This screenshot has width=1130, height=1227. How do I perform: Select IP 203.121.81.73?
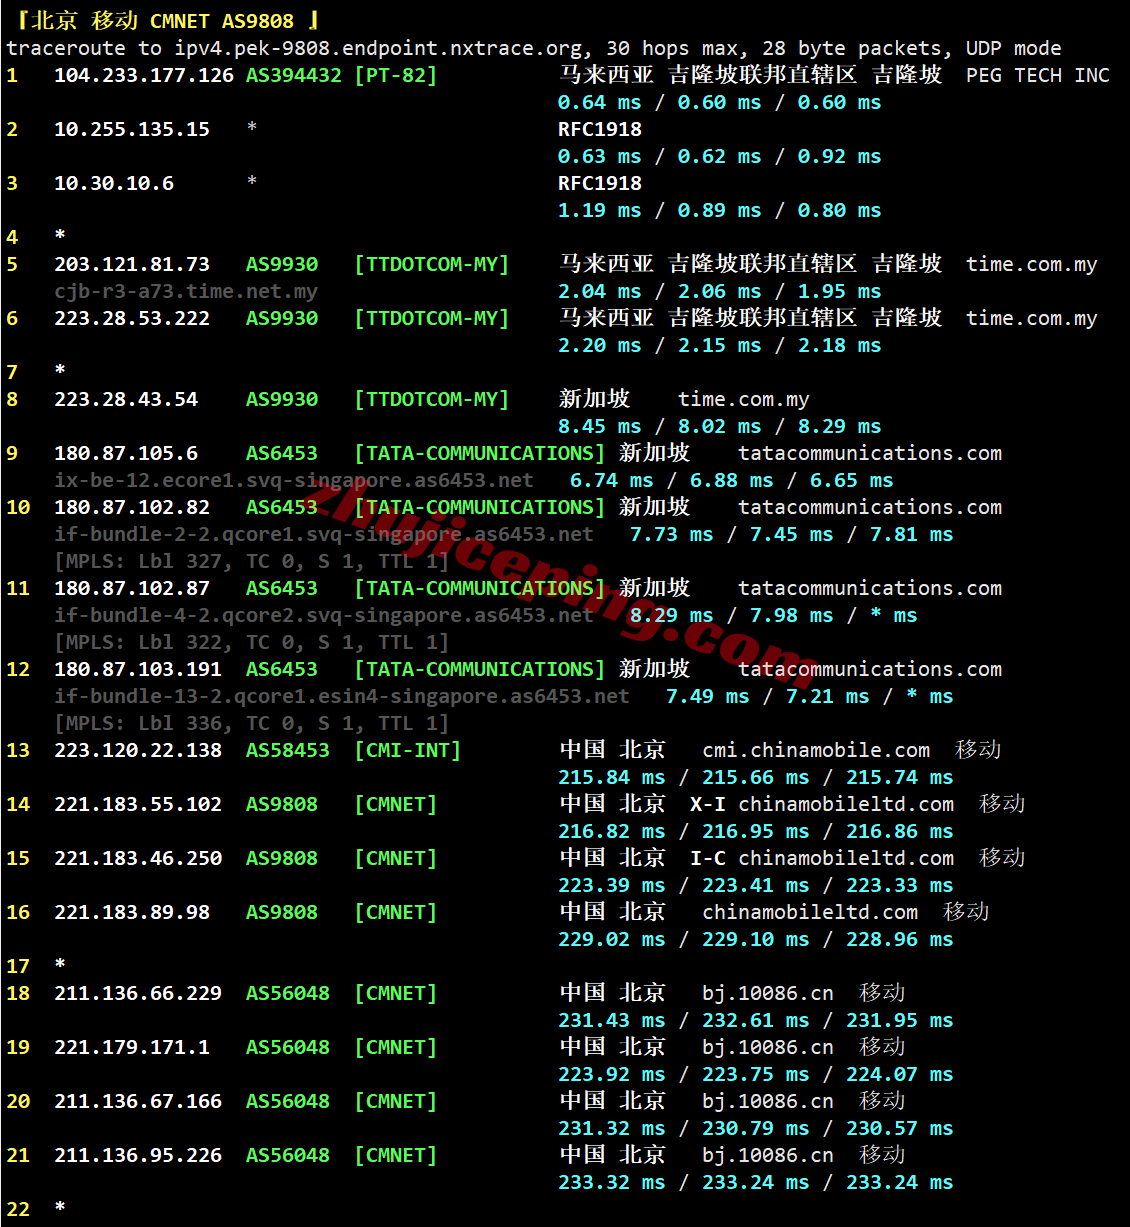[x=132, y=264]
